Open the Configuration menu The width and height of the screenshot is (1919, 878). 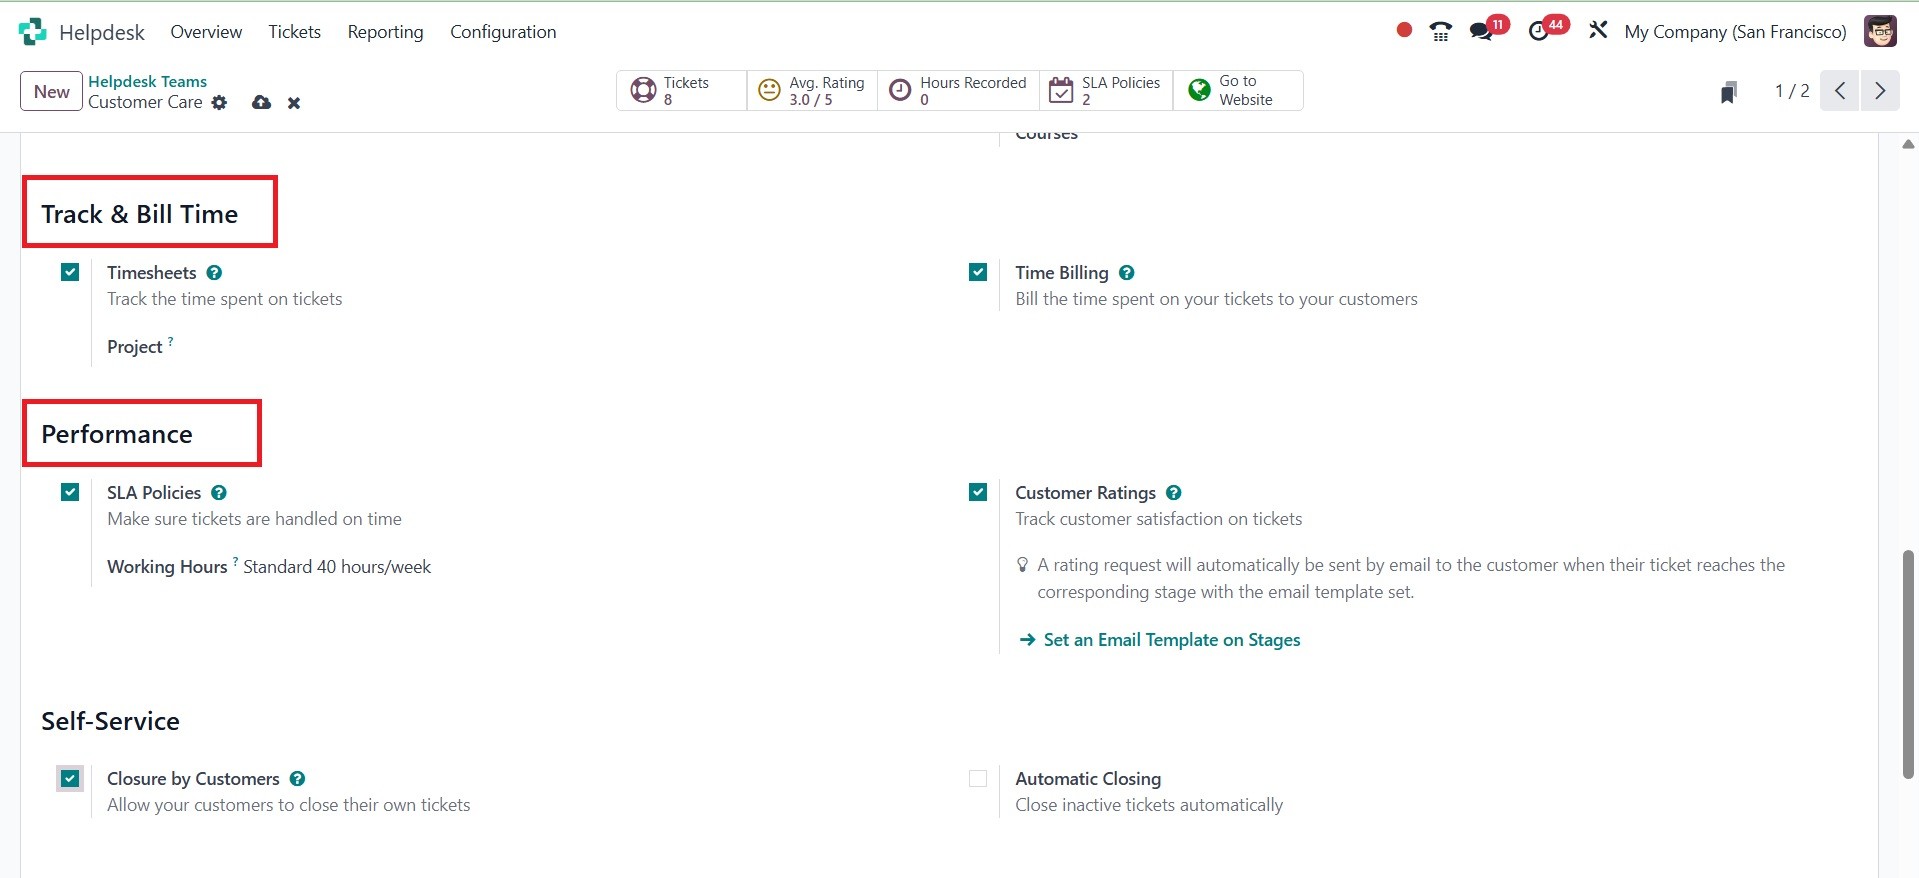[503, 32]
